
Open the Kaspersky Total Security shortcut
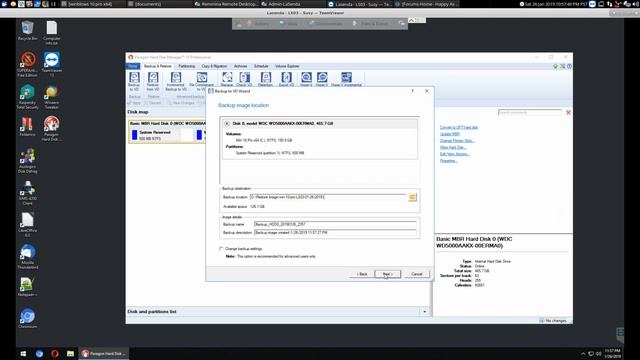[x=27, y=97]
